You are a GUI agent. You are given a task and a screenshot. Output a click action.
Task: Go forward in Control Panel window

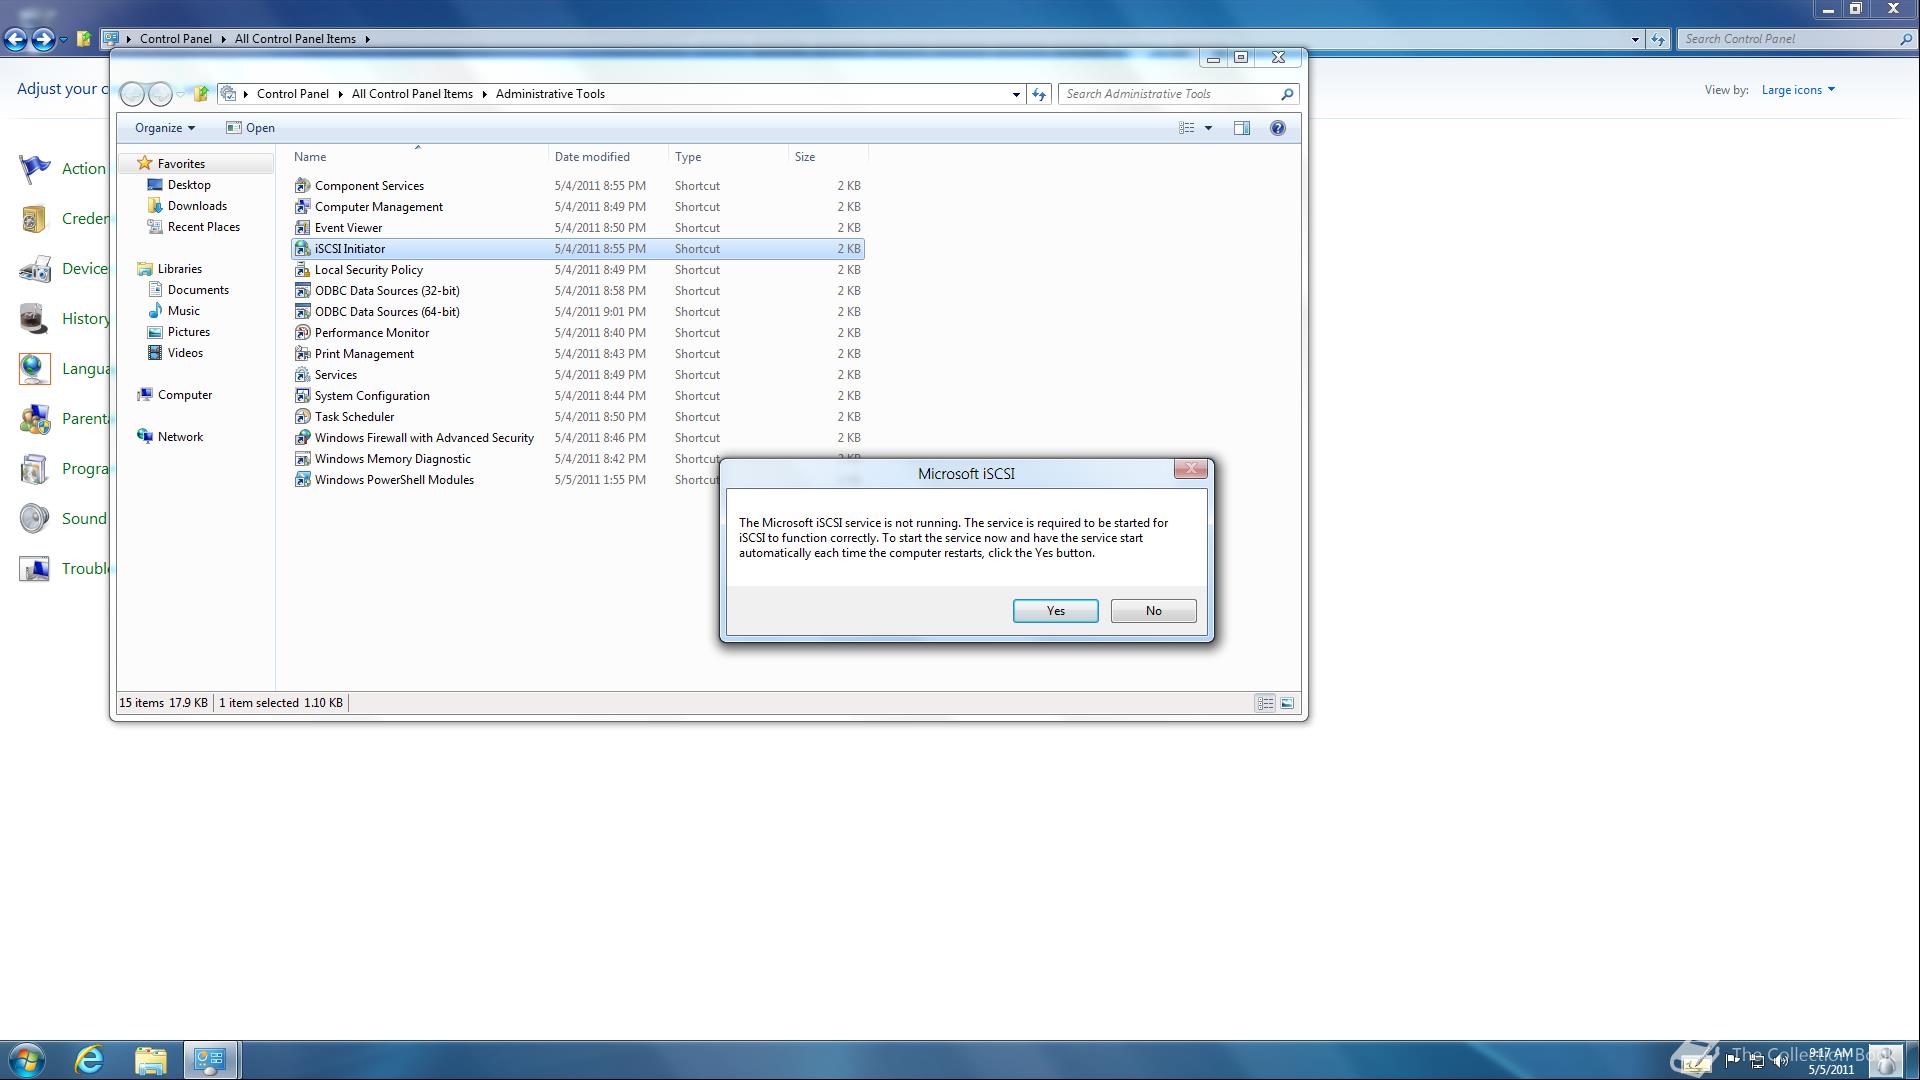tap(43, 39)
